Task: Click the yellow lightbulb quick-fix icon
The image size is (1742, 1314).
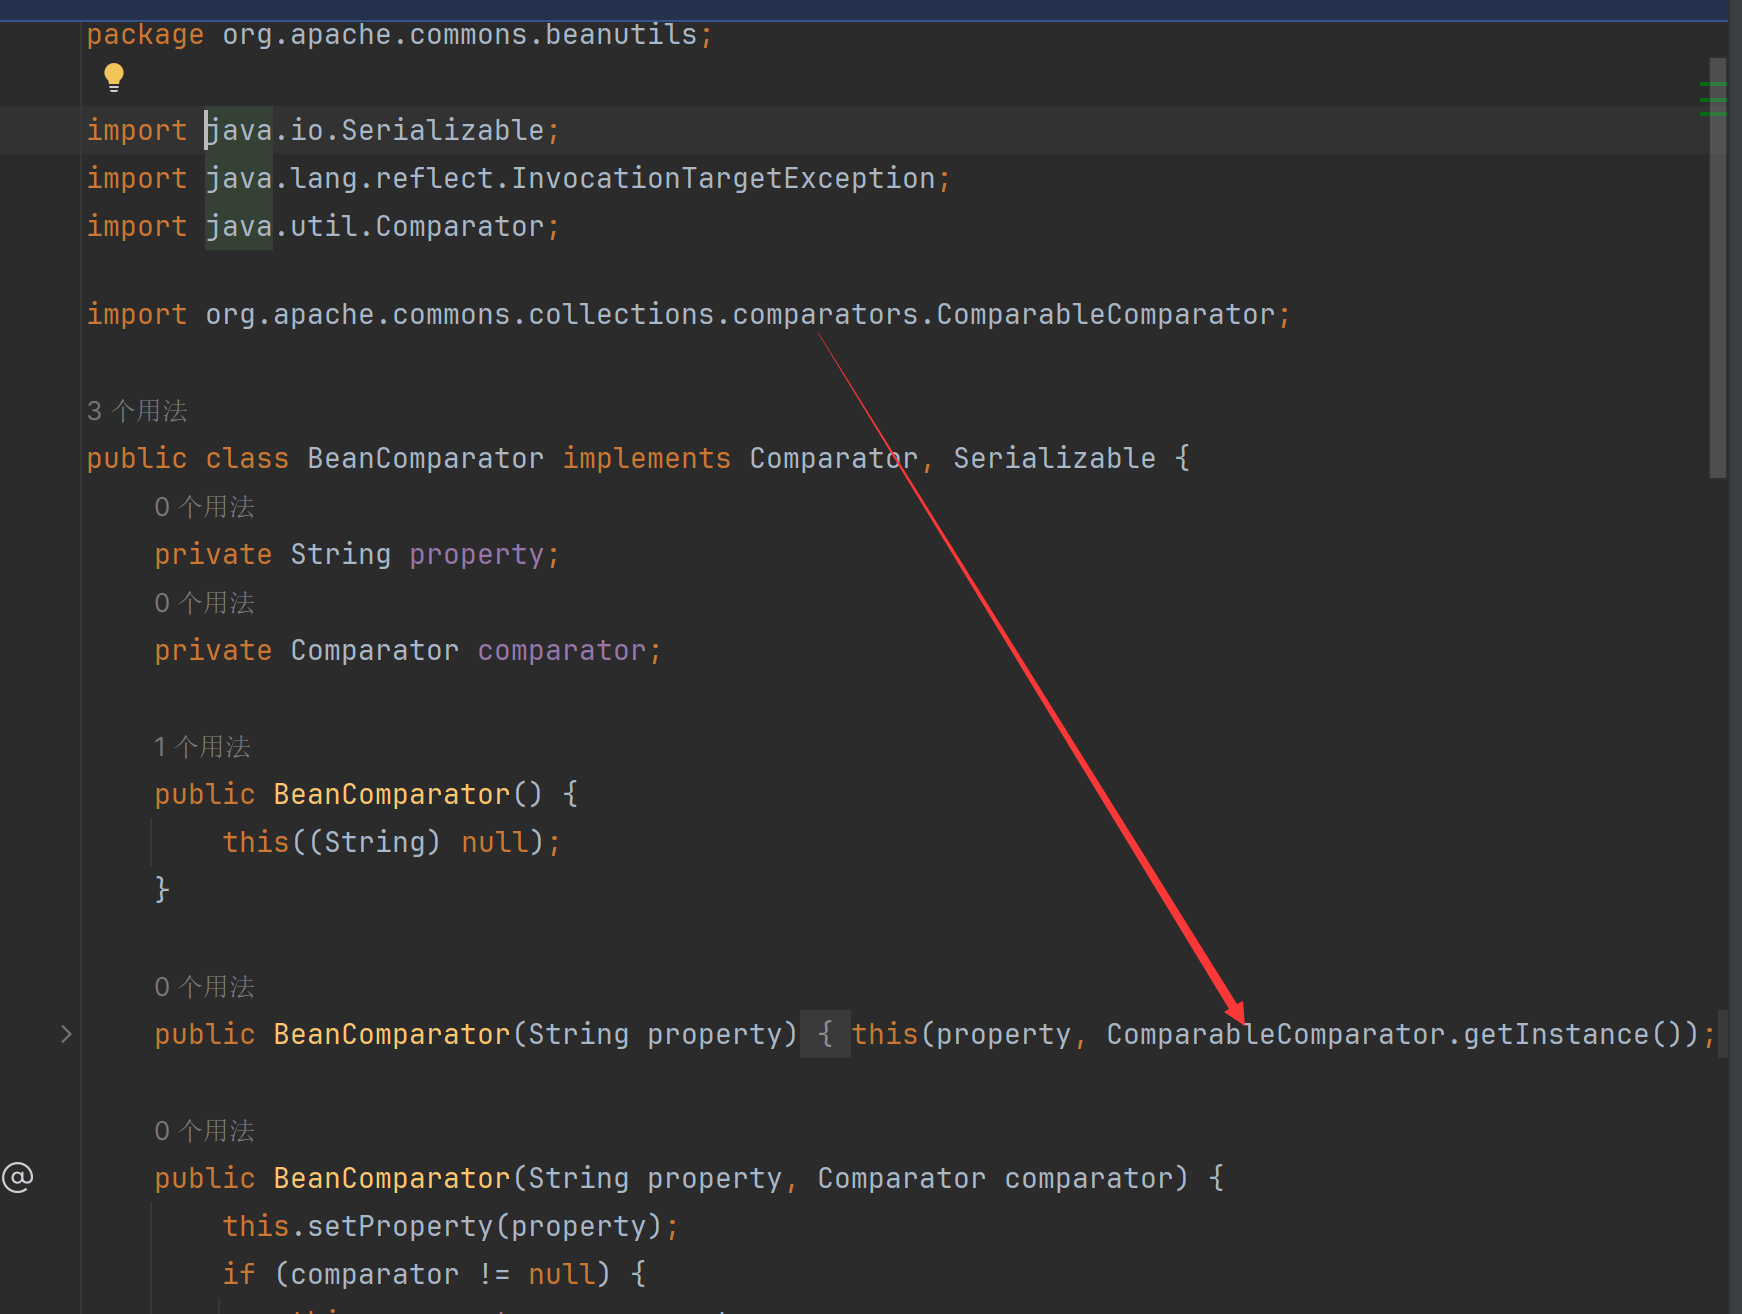Action: 114,77
